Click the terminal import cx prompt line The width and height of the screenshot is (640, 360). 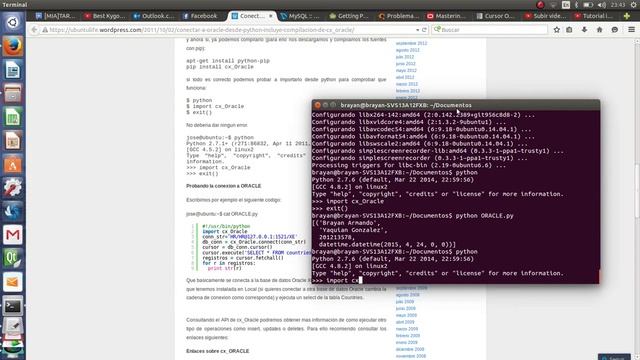pos(337,280)
